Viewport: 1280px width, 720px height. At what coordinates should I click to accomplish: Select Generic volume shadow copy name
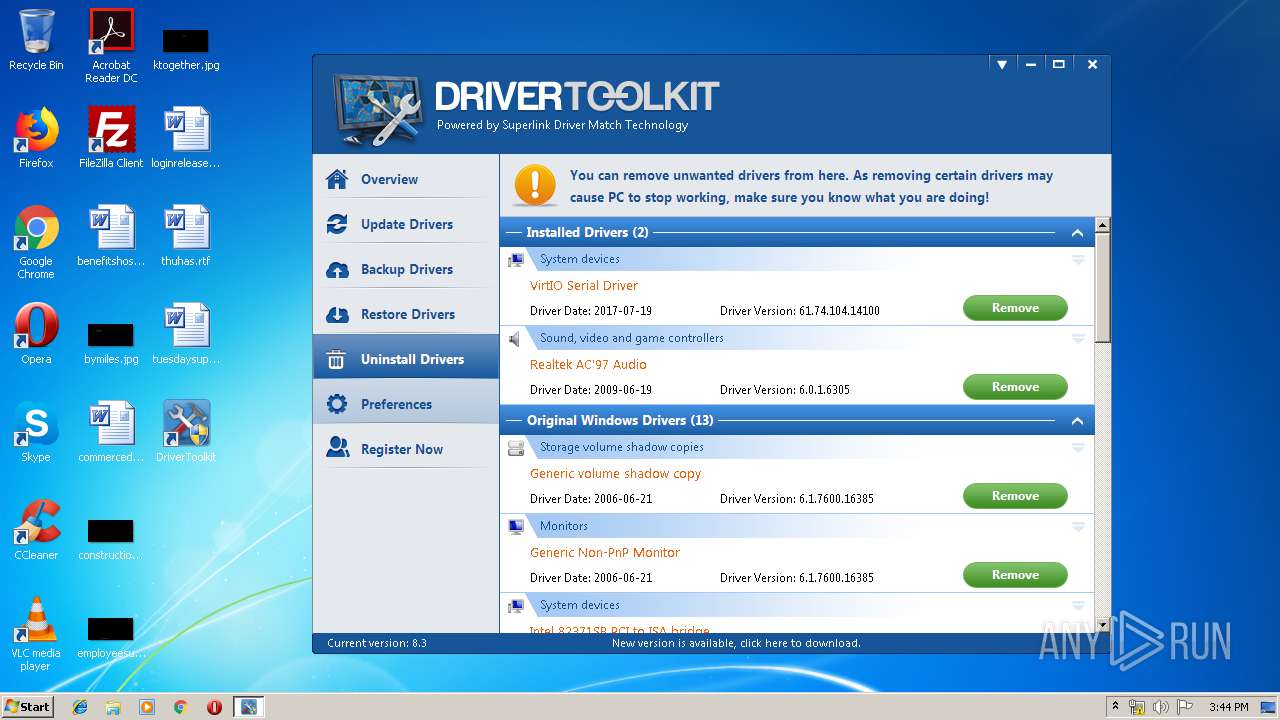[615, 474]
